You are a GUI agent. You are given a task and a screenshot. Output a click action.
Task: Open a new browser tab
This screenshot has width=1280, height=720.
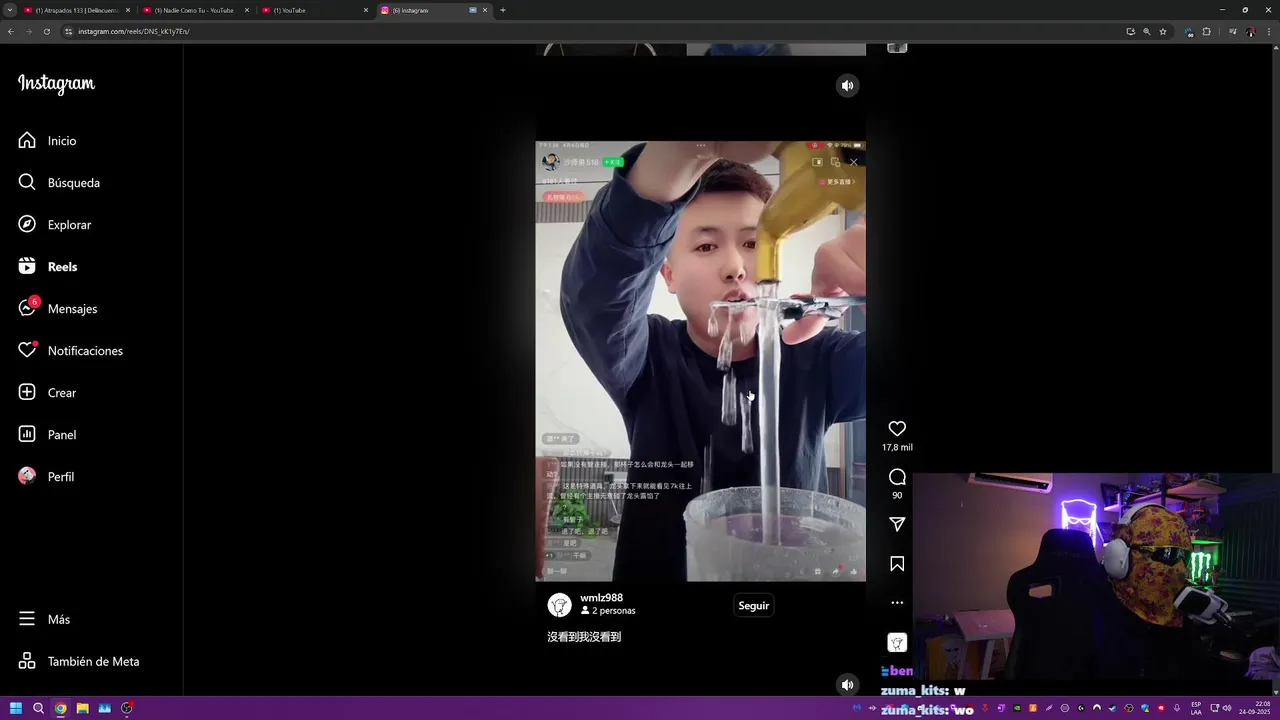tap(503, 10)
